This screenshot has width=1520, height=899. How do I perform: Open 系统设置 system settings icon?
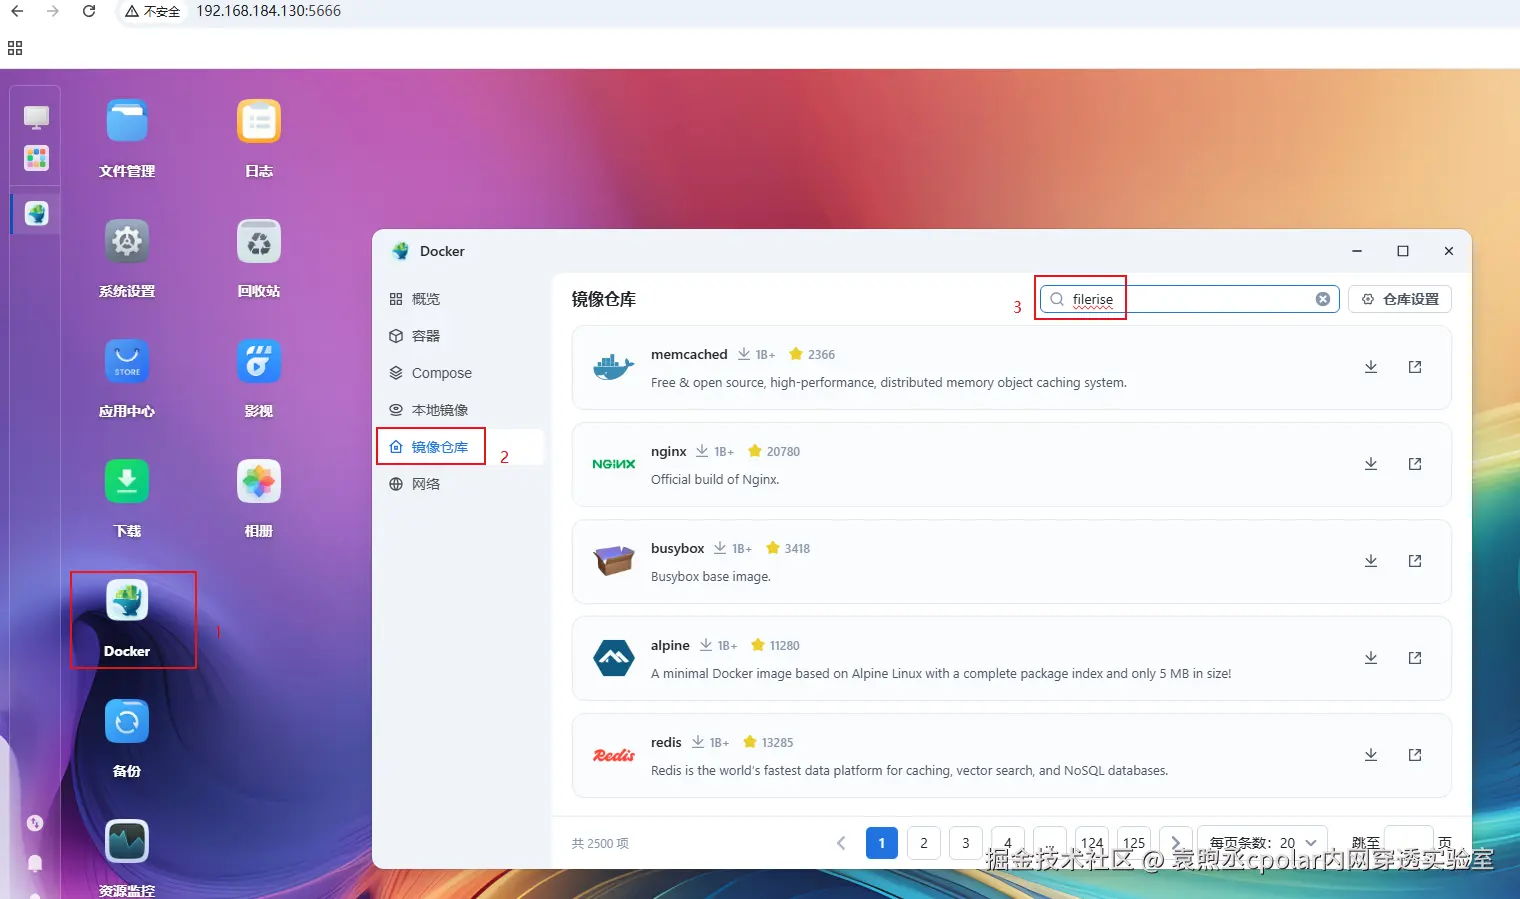click(127, 242)
